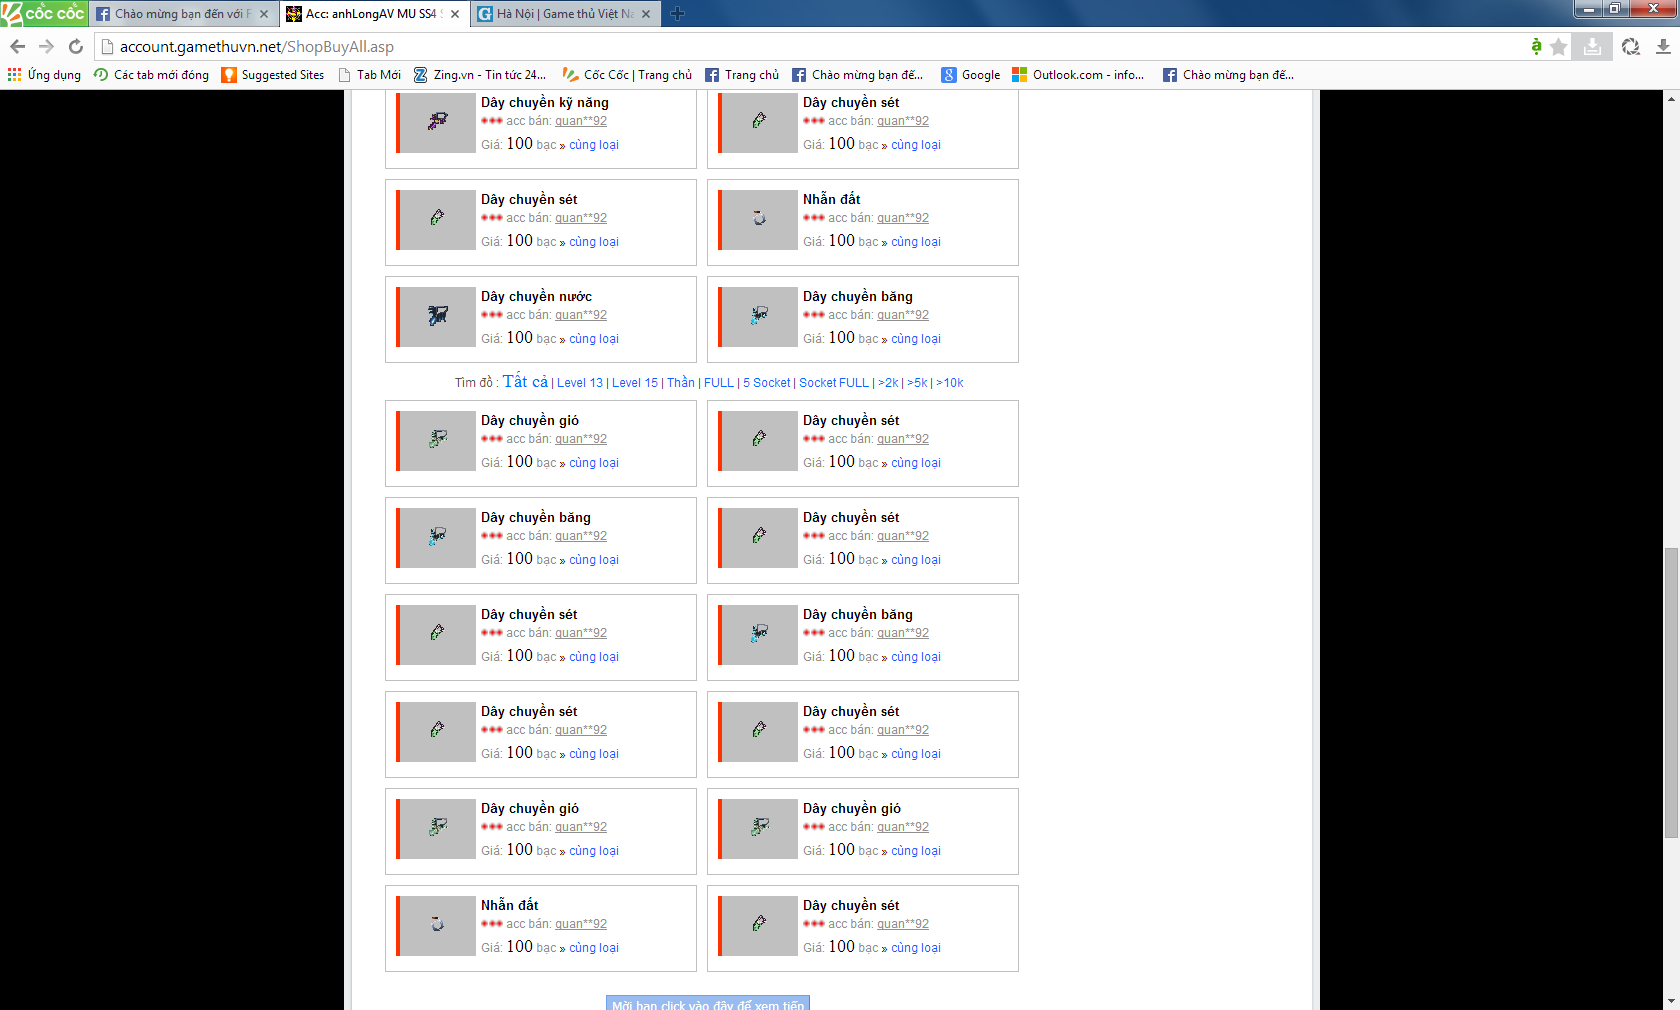This screenshot has width=1680, height=1010.
Task: Open Dây chuyền kỹ năng item title
Action: pyautogui.click(x=545, y=102)
